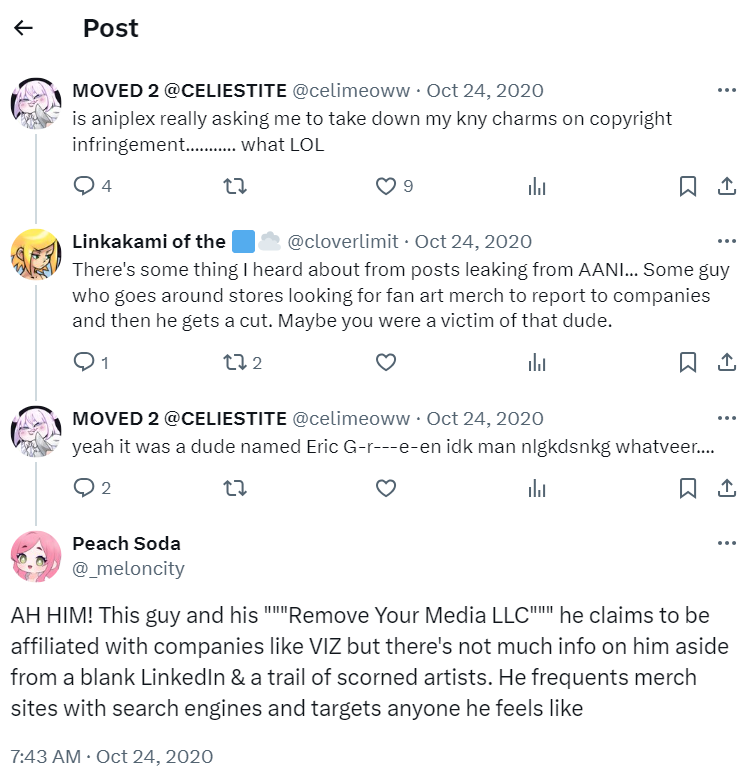
Task: Bookmark the Eric G-r---e-en reply
Action: click(688, 488)
